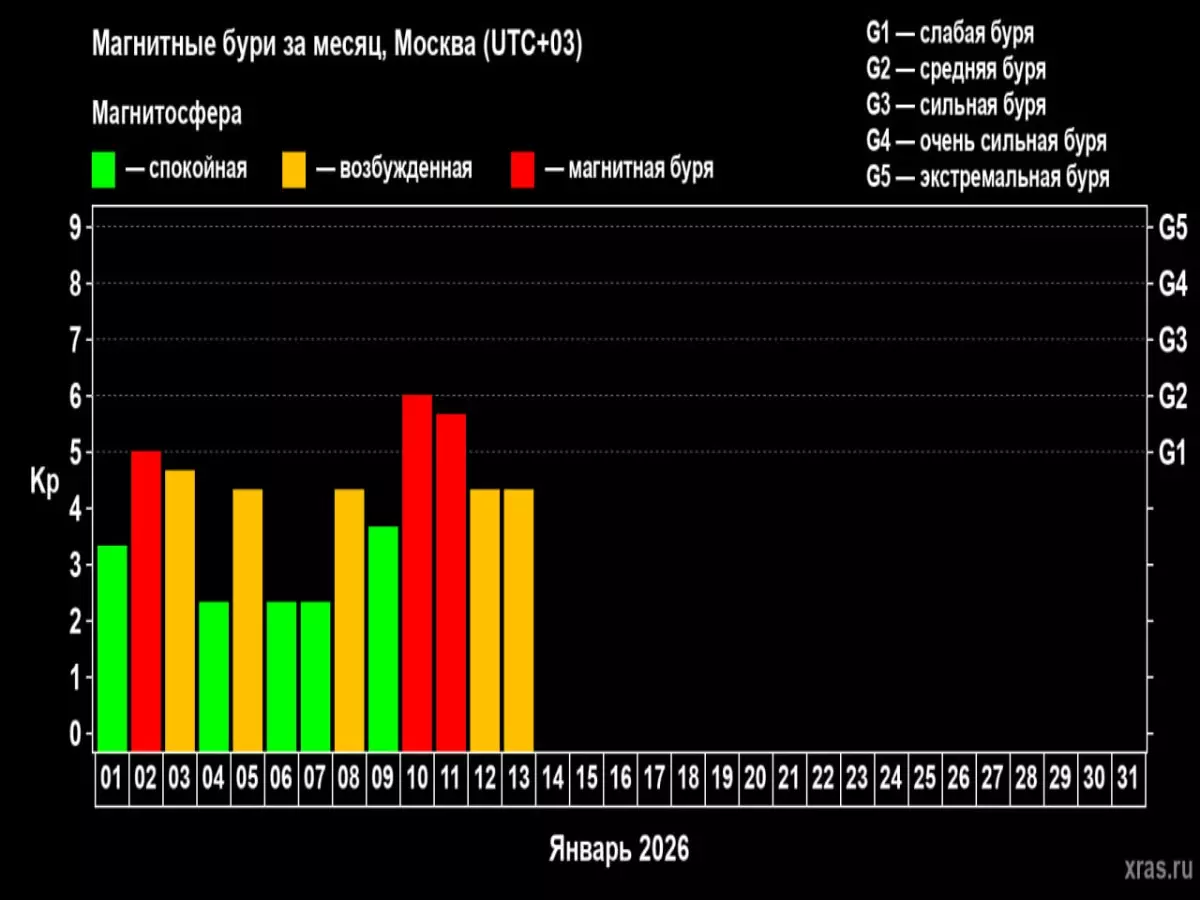Click the G5 storm level label
The image size is (1200, 900).
(x=1172, y=227)
